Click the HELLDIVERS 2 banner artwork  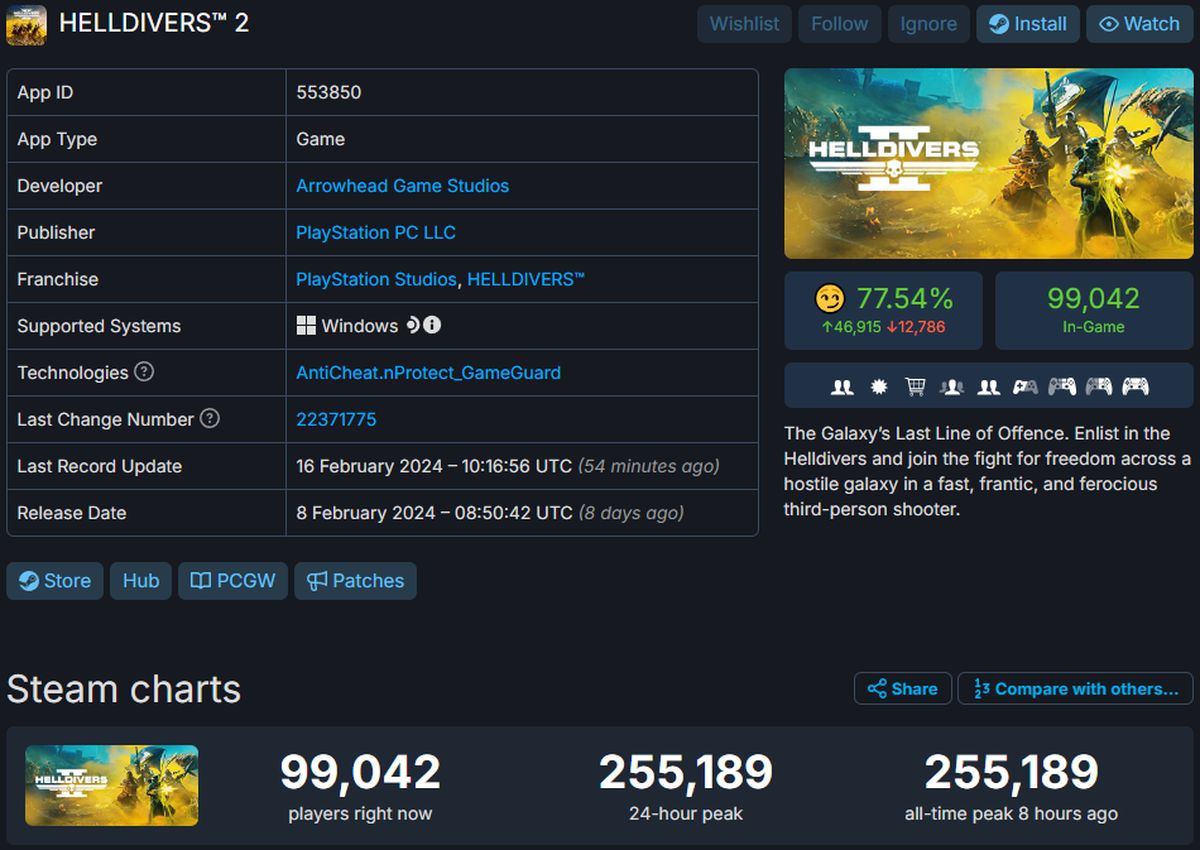point(989,163)
